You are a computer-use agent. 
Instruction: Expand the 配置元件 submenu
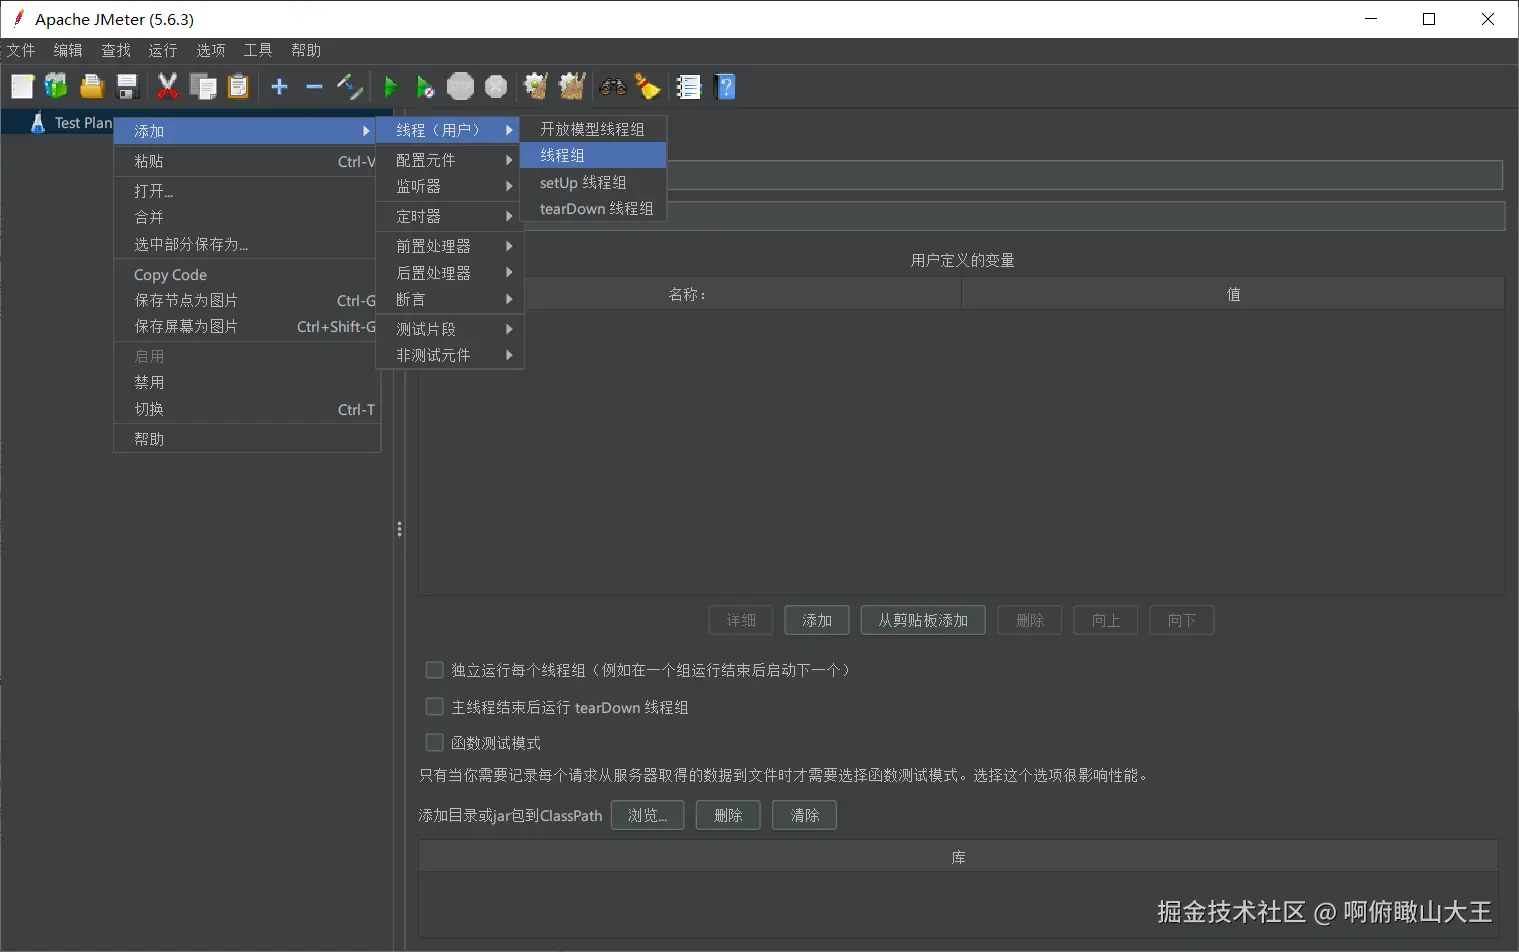(450, 160)
